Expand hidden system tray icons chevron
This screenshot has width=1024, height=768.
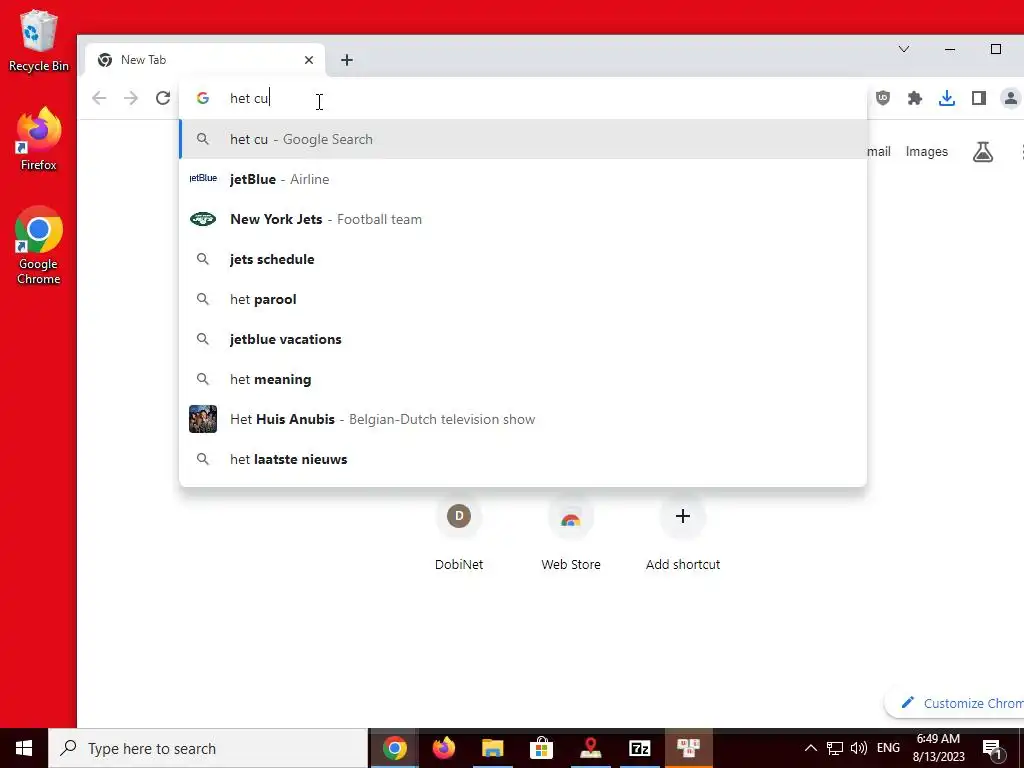810,748
